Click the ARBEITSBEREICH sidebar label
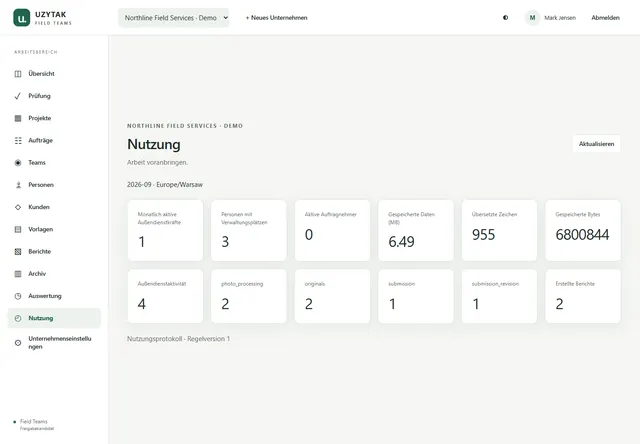The width and height of the screenshot is (640, 444). [36, 52]
